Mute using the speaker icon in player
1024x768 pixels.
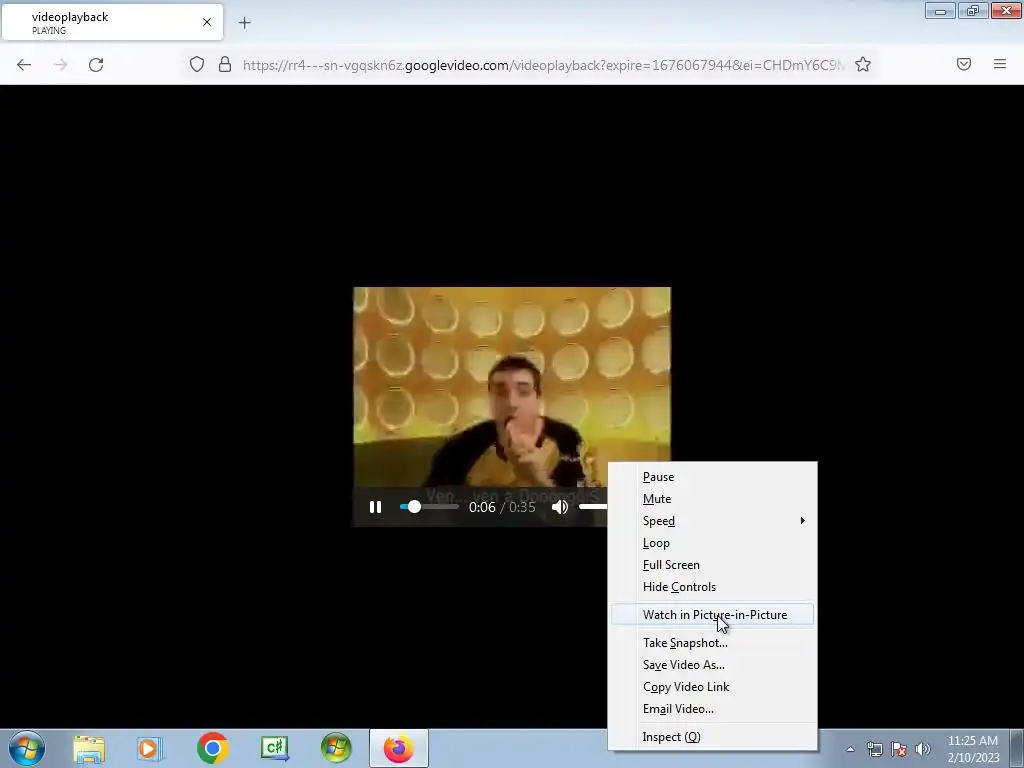[x=560, y=507]
